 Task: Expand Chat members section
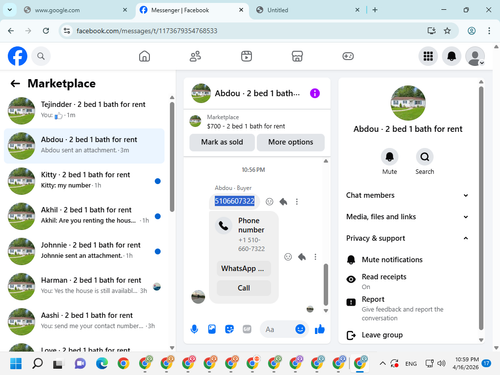[x=407, y=195]
